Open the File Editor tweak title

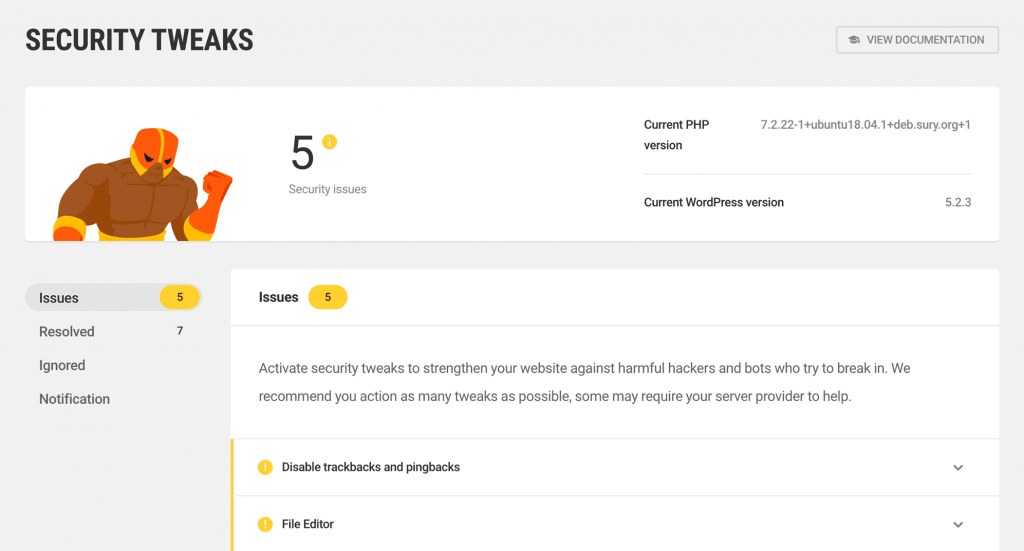307,524
